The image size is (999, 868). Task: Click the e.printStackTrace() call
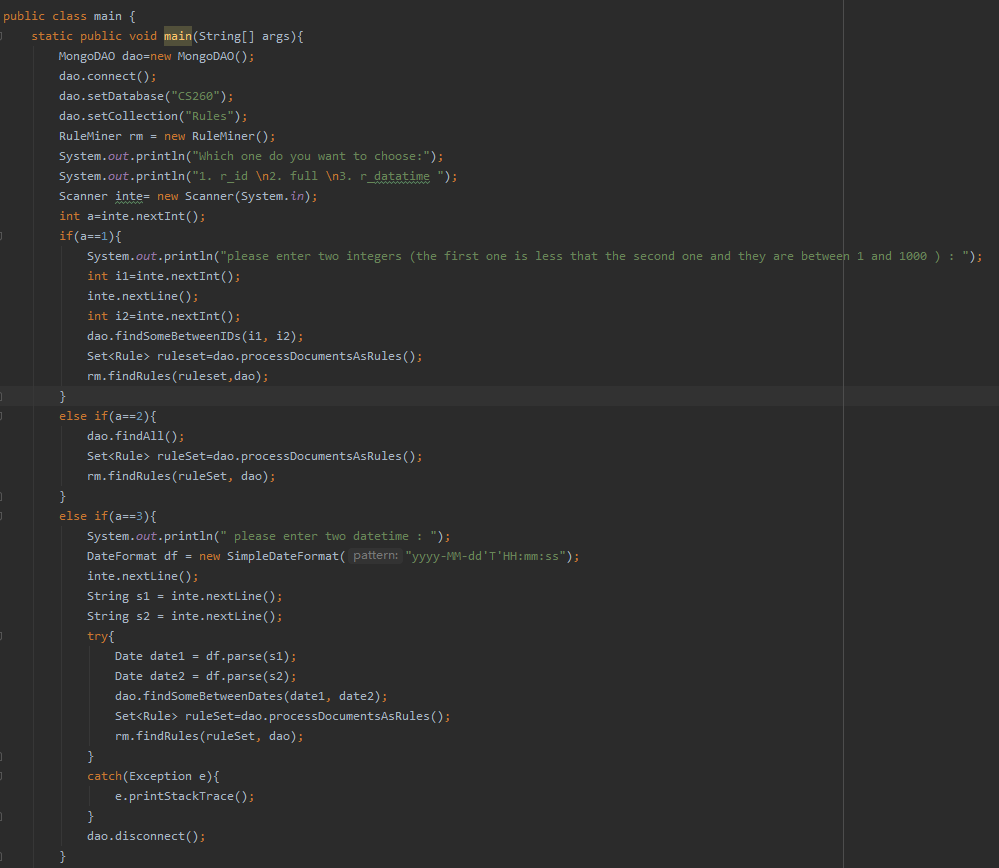[185, 796]
